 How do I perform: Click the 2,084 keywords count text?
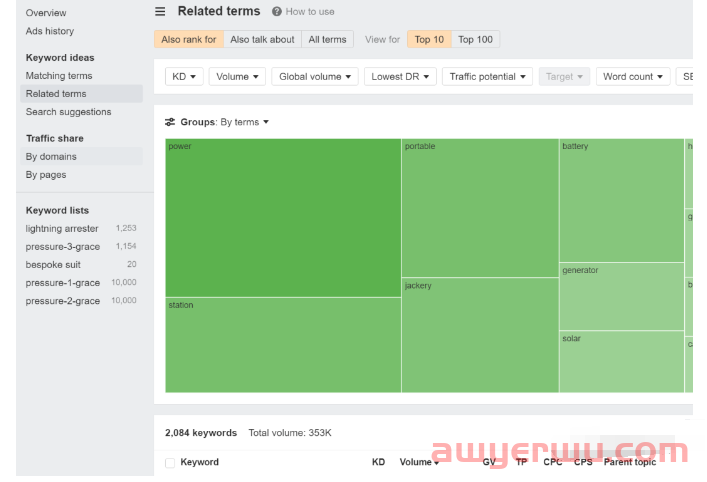pyautogui.click(x=201, y=433)
